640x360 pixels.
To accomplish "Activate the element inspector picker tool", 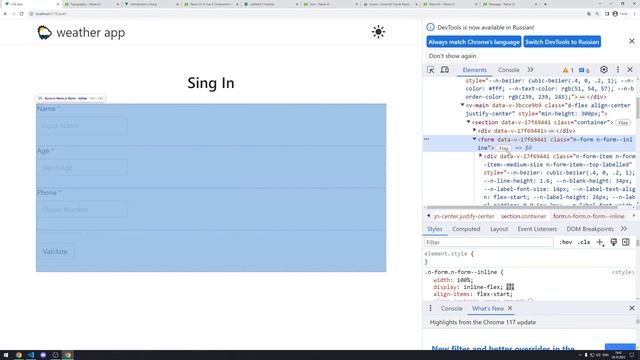I will coord(431,70).
